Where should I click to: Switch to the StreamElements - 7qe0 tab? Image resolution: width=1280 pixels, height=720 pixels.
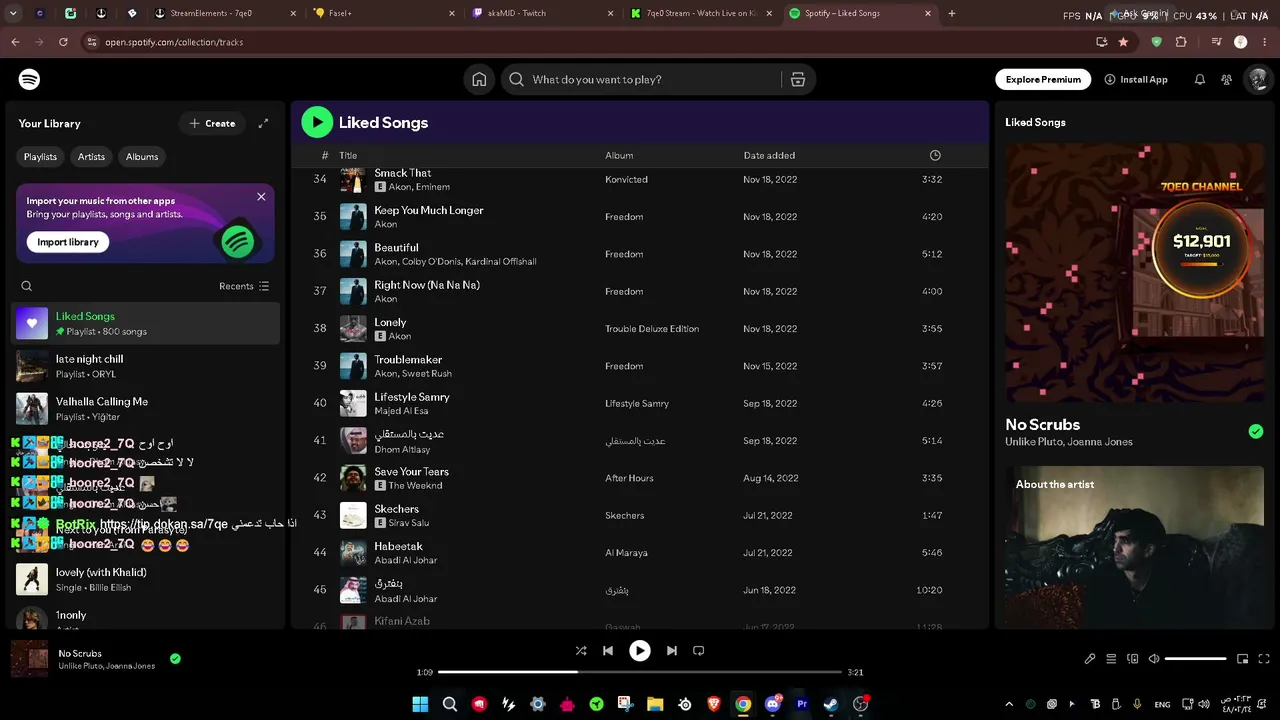click(x=226, y=13)
